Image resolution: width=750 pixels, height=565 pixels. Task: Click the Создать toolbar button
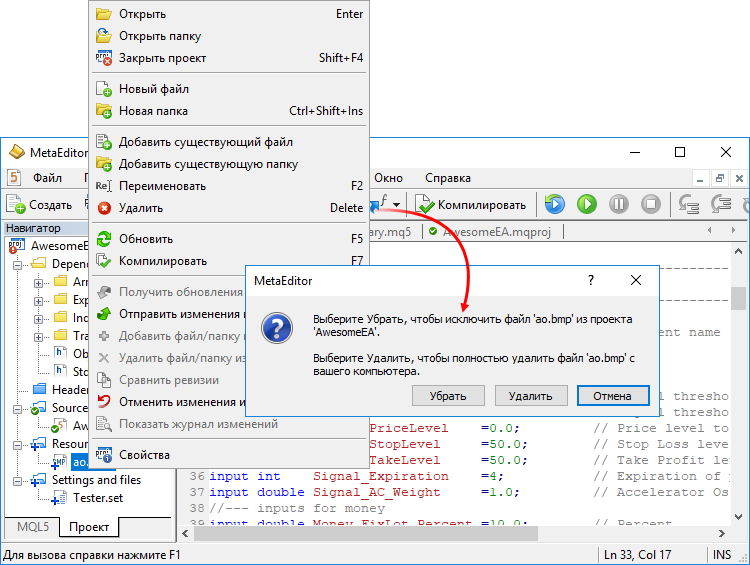click(39, 205)
